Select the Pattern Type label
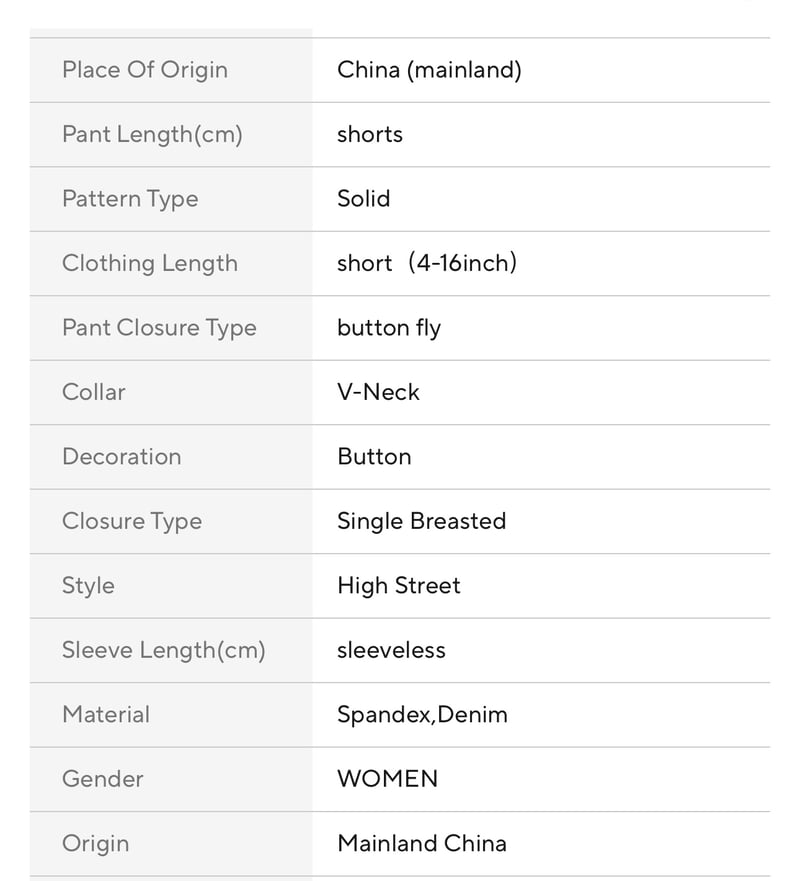 [x=130, y=199]
